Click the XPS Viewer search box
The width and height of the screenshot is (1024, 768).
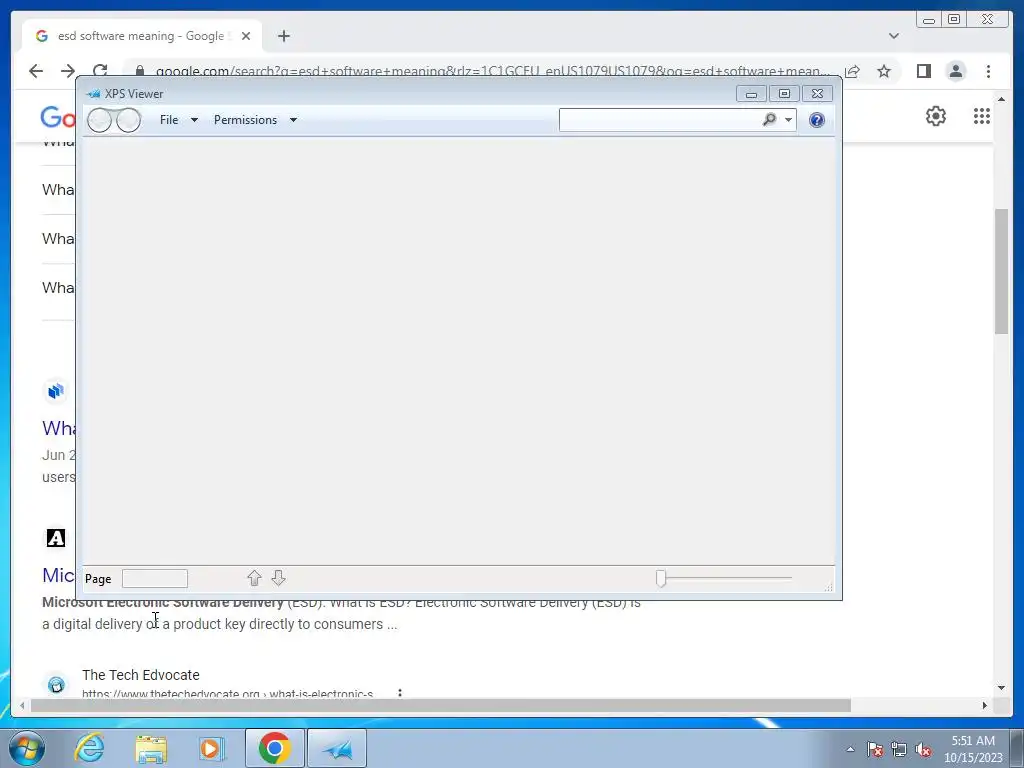click(x=660, y=120)
